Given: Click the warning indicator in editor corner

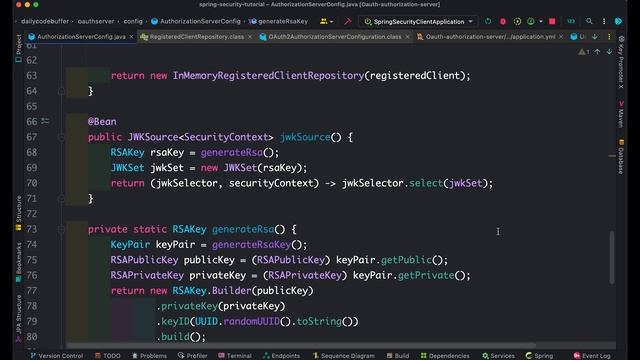Looking at the screenshot, I should [x=584, y=52].
